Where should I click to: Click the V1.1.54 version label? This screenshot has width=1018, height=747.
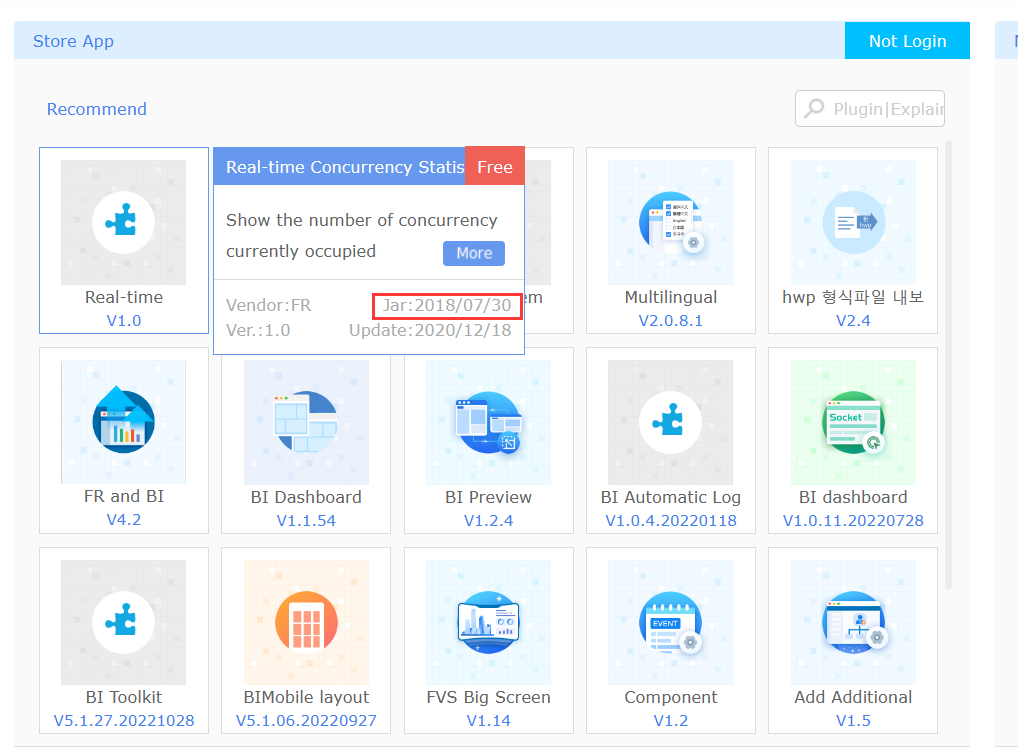(306, 520)
